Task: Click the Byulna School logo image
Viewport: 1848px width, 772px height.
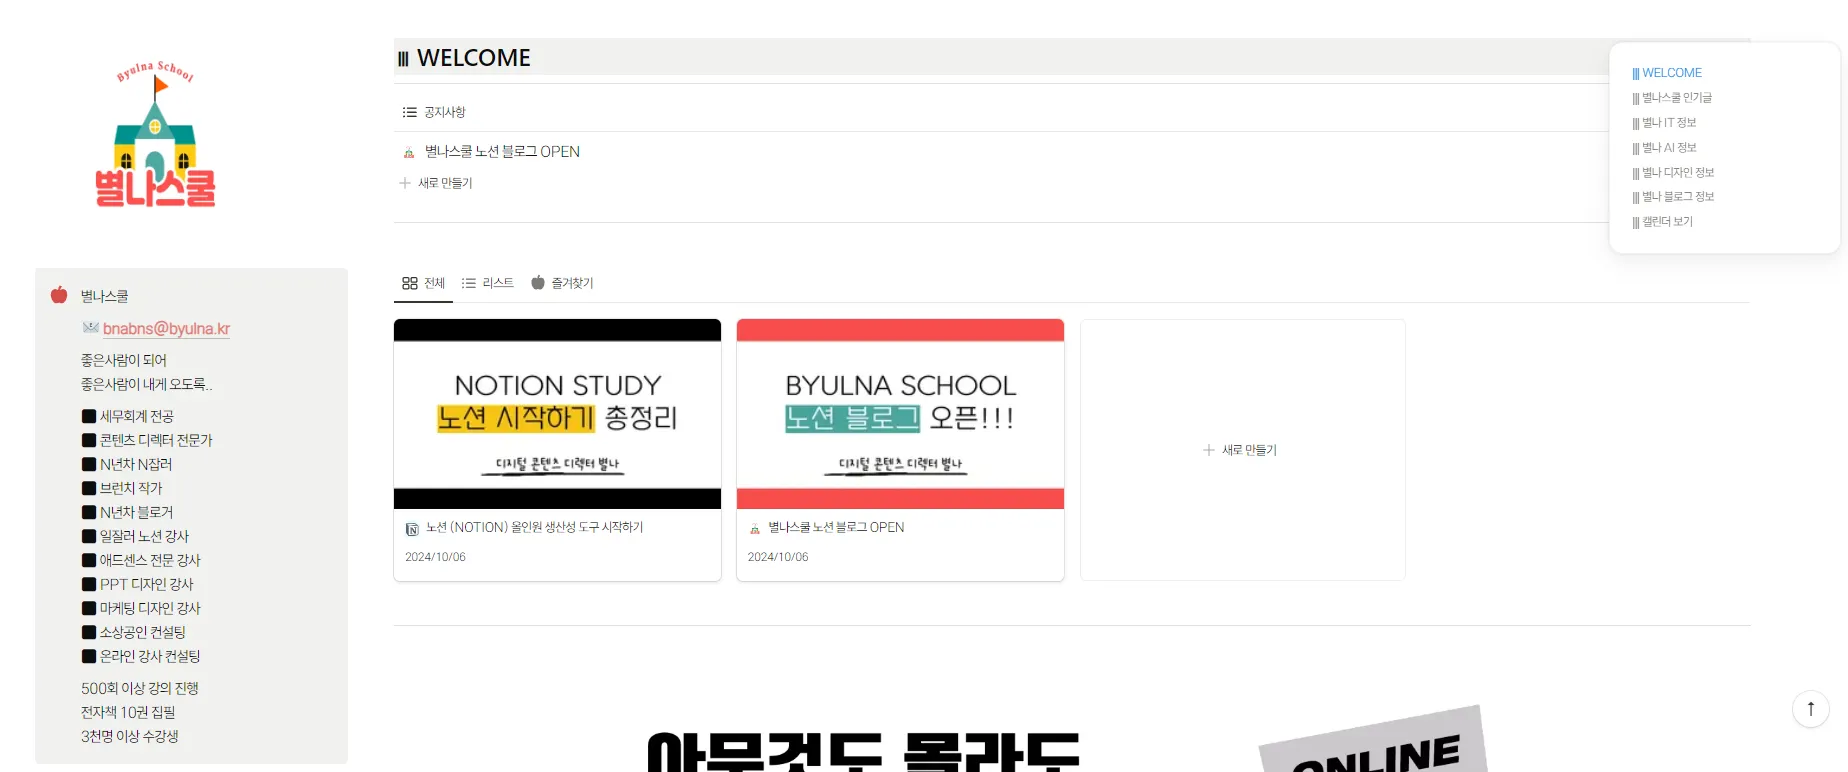Action: click(155, 135)
